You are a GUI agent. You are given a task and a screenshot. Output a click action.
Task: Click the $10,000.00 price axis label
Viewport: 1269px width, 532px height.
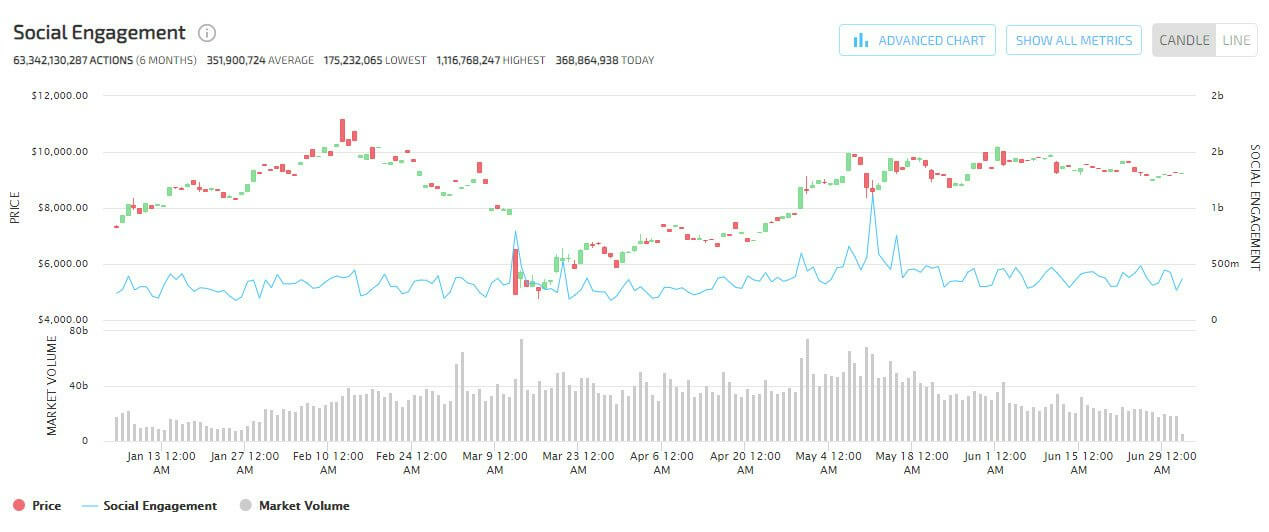(x=62, y=152)
